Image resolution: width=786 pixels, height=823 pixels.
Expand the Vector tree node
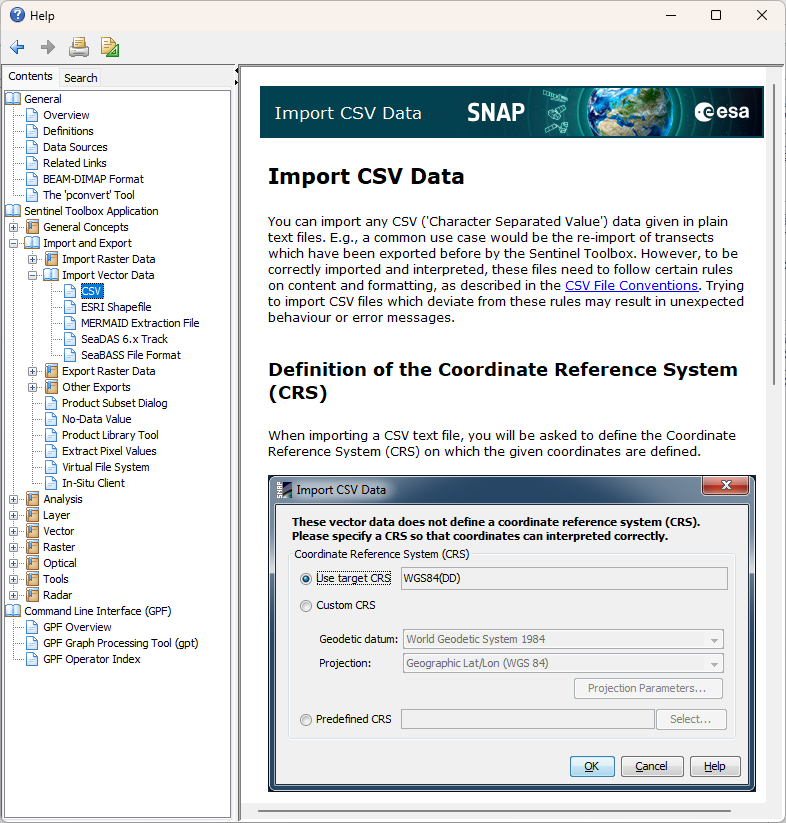pos(14,531)
